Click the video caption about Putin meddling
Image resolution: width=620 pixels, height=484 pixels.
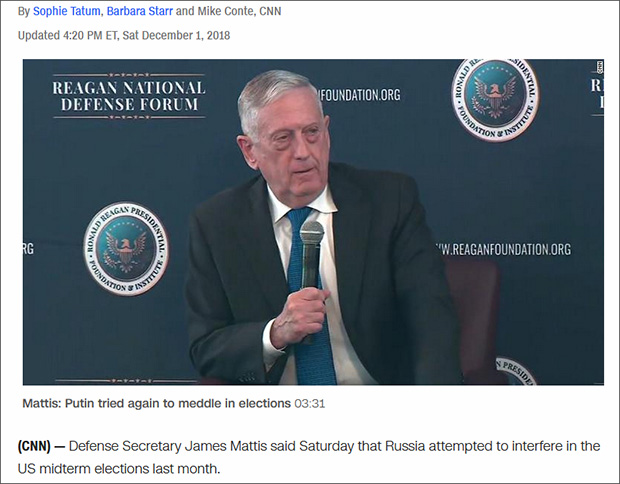(157, 403)
